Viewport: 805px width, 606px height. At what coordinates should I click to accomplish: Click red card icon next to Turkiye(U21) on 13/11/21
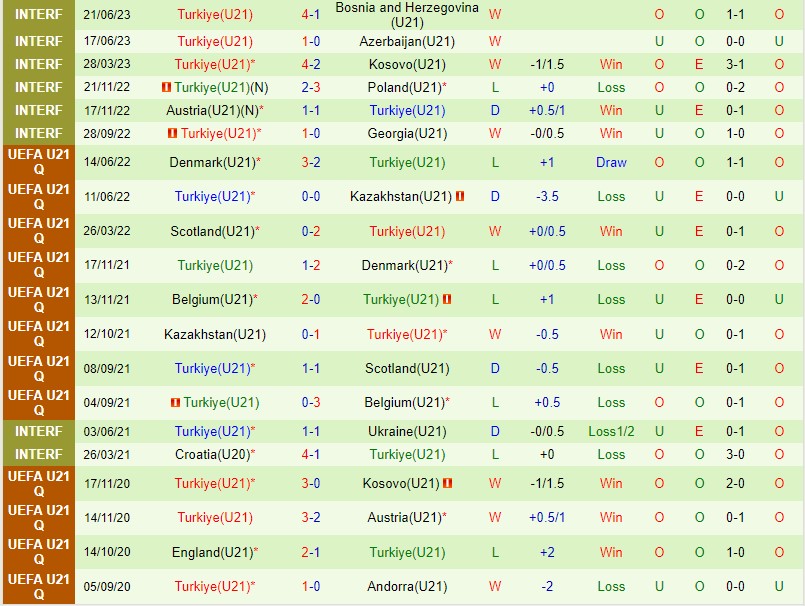(447, 299)
